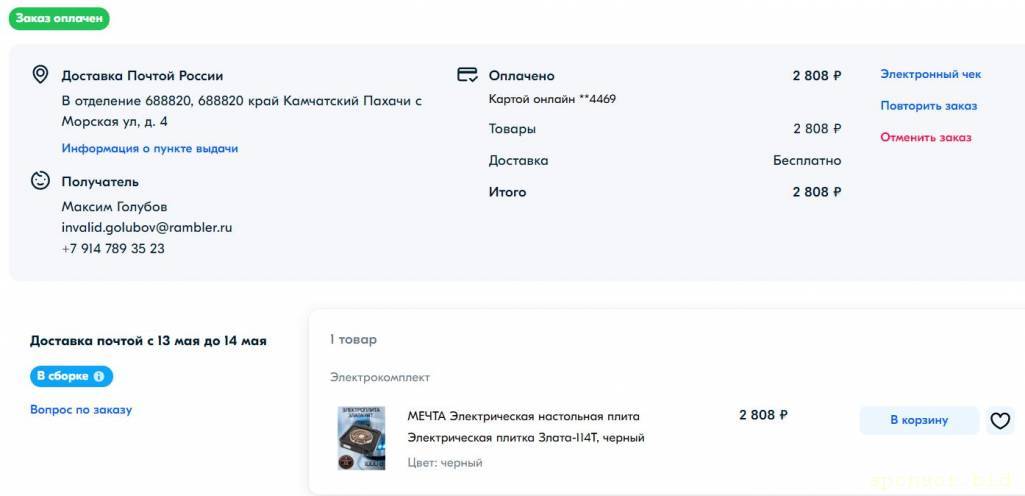The height and width of the screenshot is (496, 1025).
Task: Open Информация о пункте выдачи link
Action: 150,148
